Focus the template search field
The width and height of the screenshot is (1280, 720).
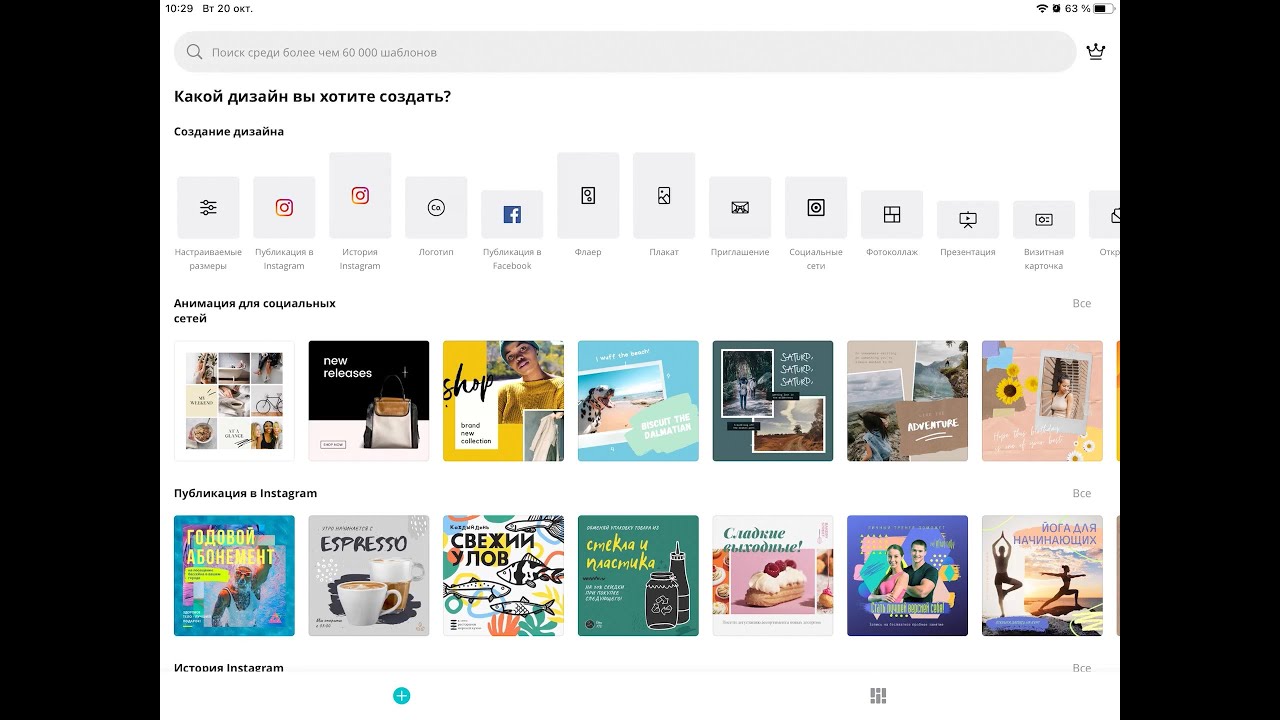[625, 52]
